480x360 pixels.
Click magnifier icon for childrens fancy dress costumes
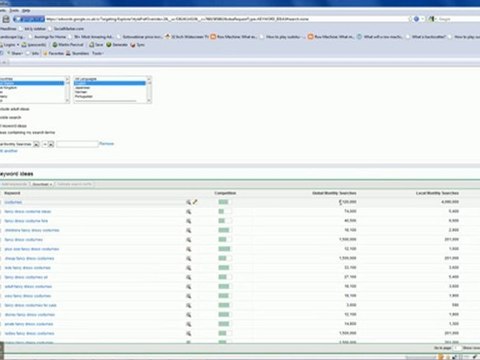(189, 230)
